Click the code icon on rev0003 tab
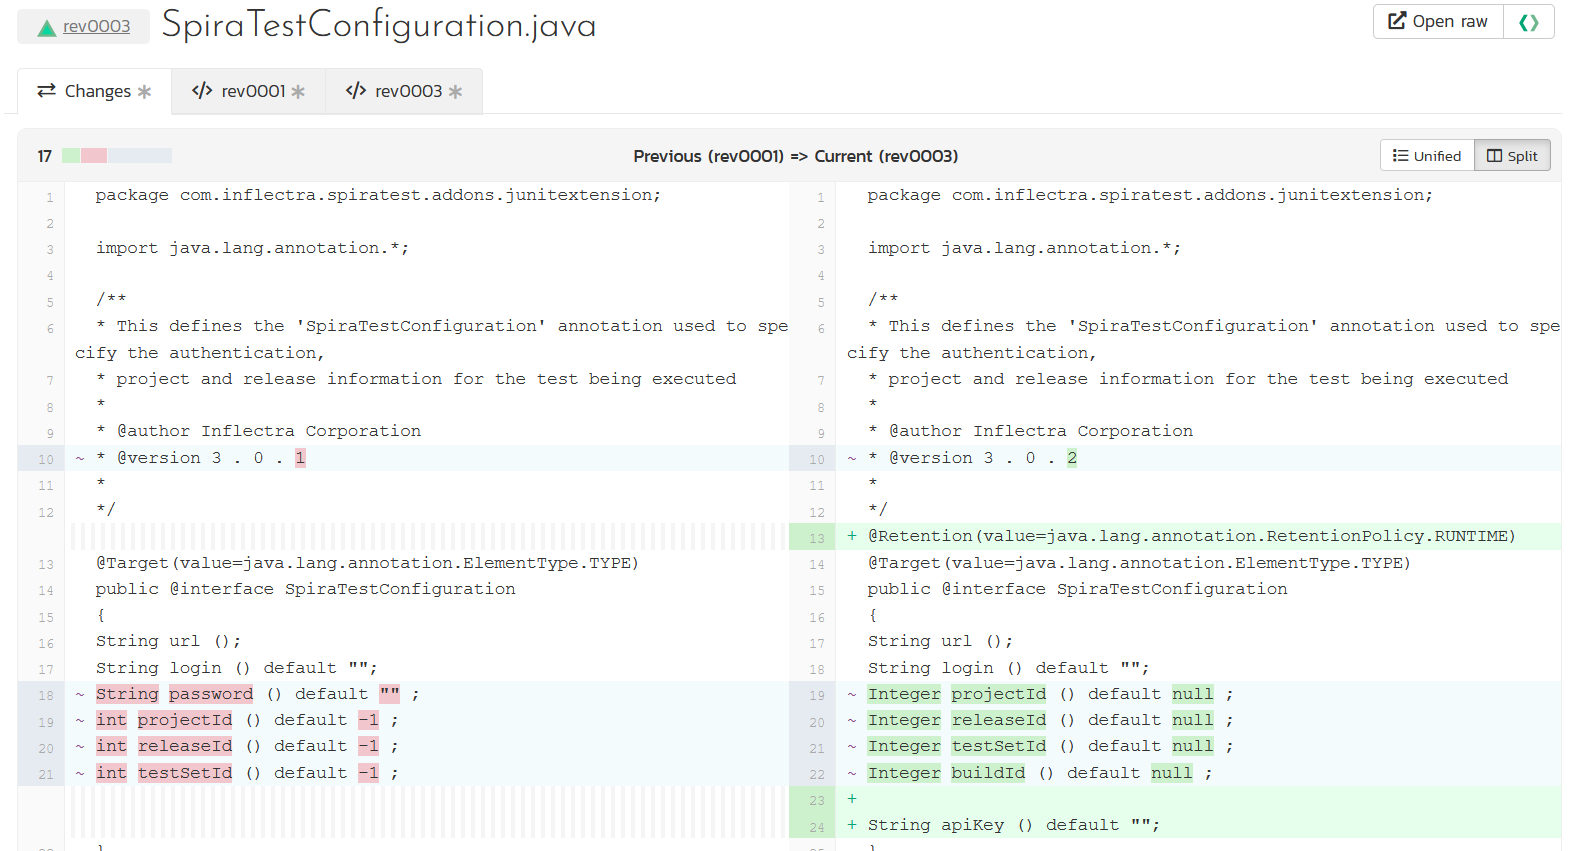Viewport: 1574px width, 851px height. pyautogui.click(x=356, y=91)
